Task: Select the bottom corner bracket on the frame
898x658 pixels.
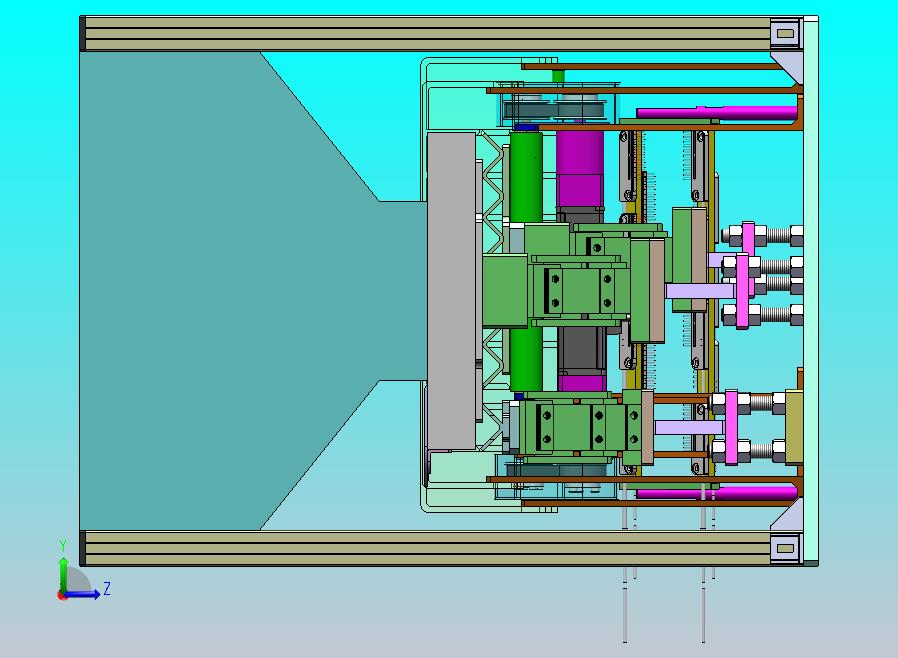Action: tap(785, 549)
